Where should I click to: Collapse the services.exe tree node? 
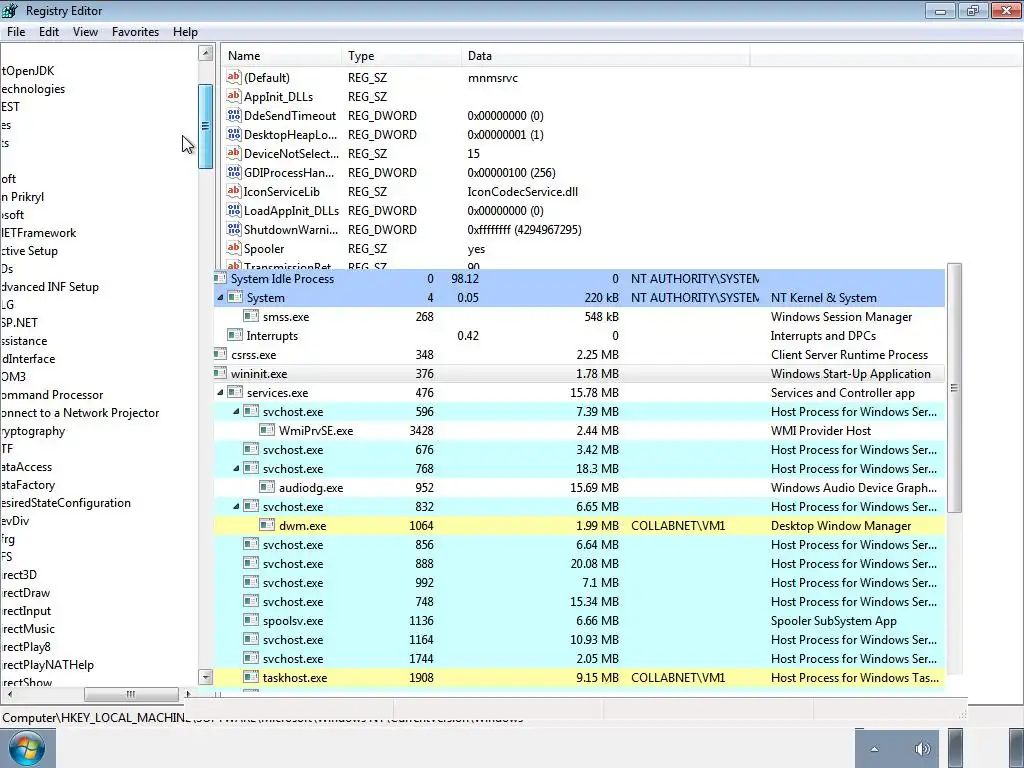[220, 392]
